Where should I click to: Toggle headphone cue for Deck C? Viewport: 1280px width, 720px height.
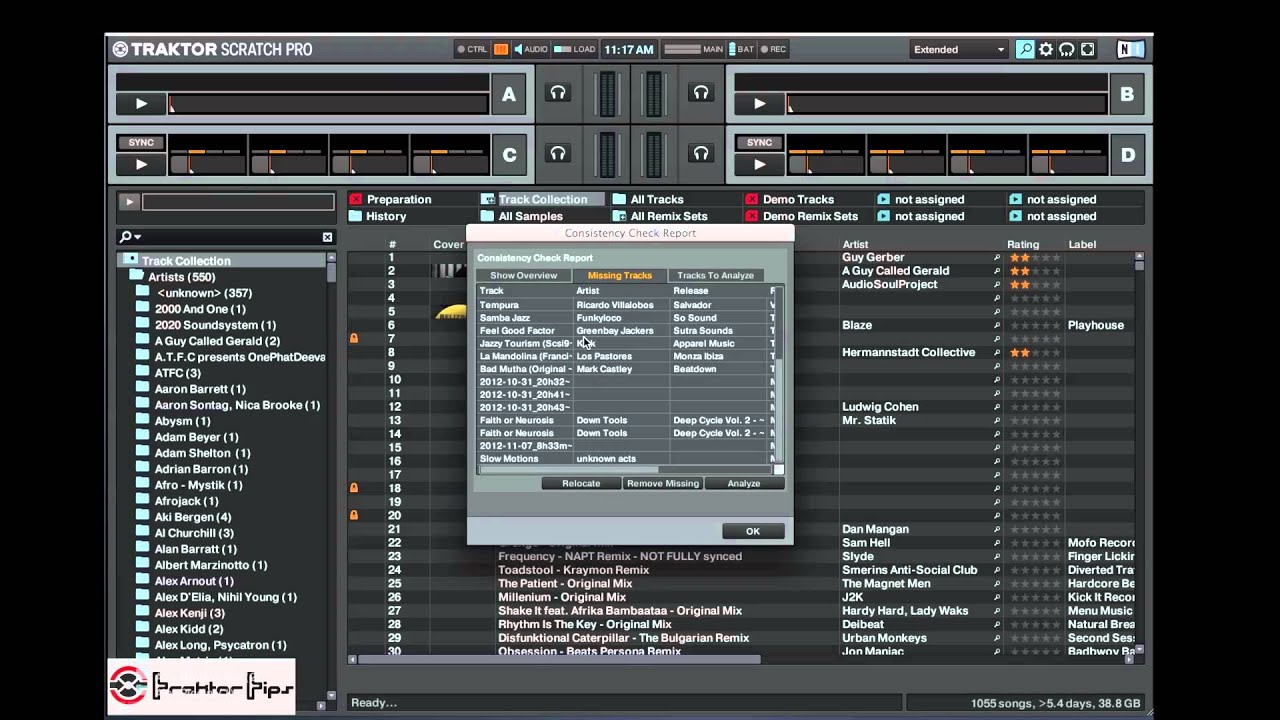pyautogui.click(x=558, y=154)
